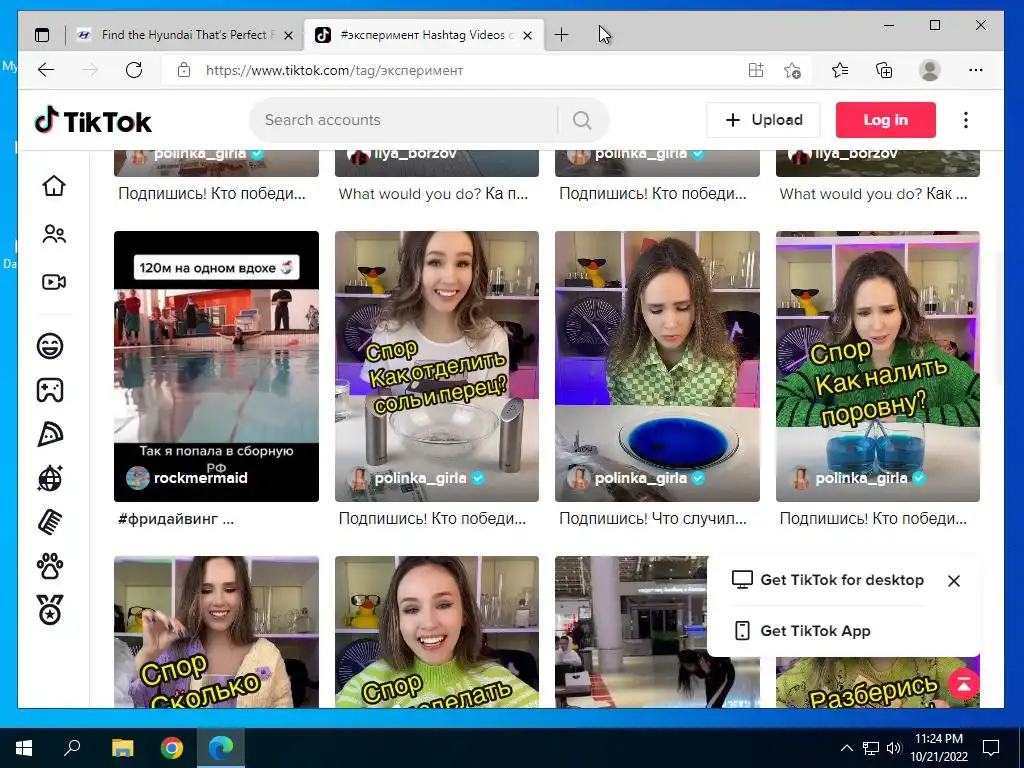
Task: Open the volume speaker icon in tray
Action: 894,748
